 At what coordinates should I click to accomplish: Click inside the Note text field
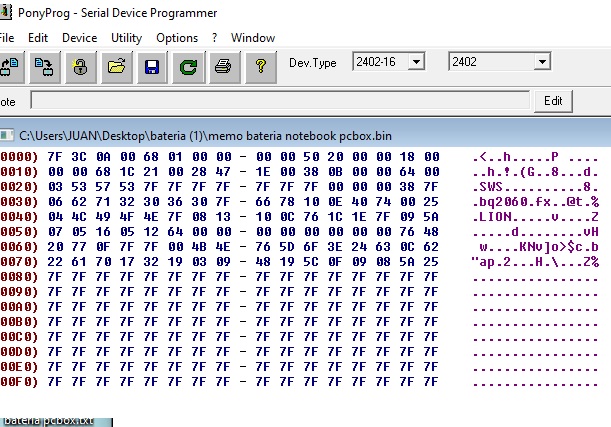tap(280, 101)
